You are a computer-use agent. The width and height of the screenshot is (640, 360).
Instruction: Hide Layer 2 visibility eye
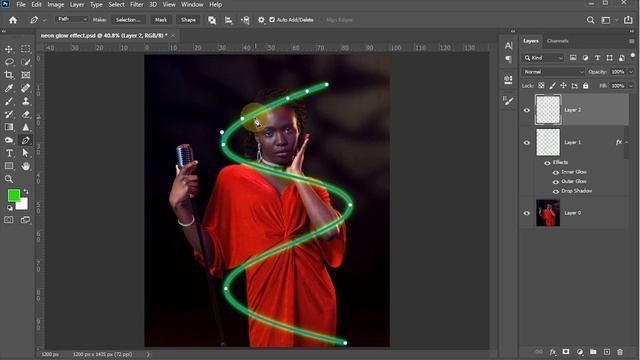(527, 110)
